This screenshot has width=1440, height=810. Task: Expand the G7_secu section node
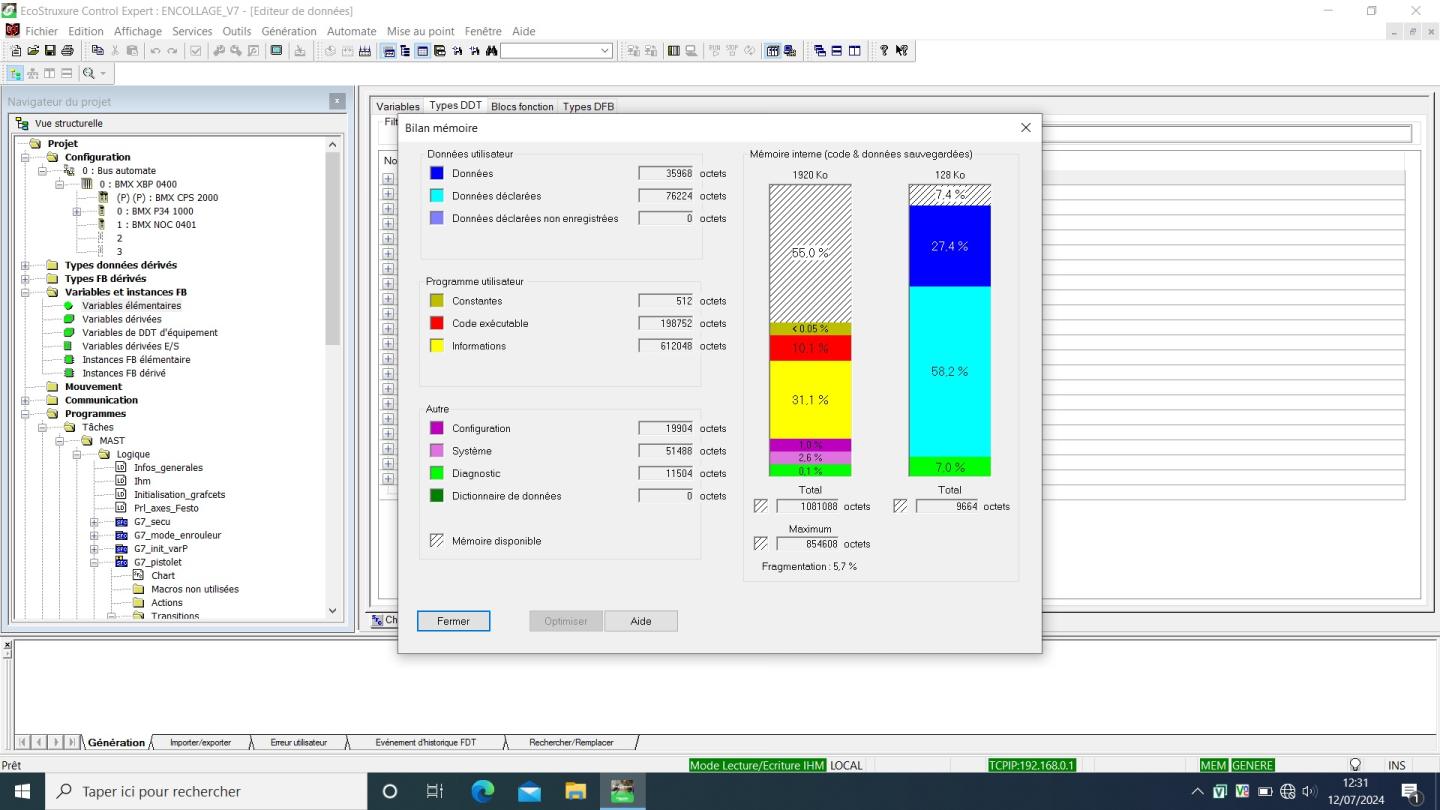click(94, 522)
